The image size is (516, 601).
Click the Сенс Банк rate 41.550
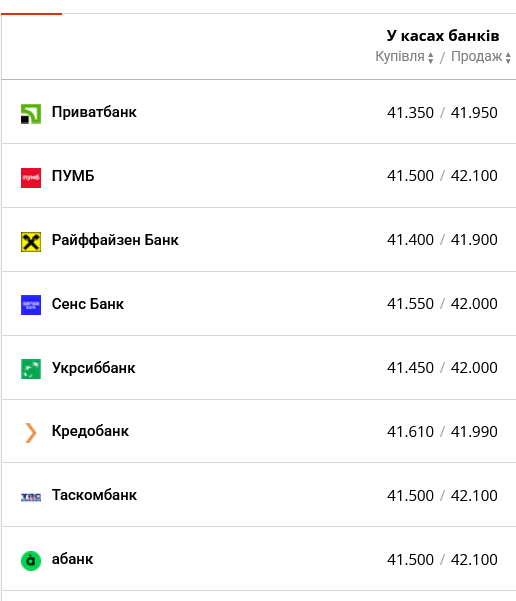(410, 304)
